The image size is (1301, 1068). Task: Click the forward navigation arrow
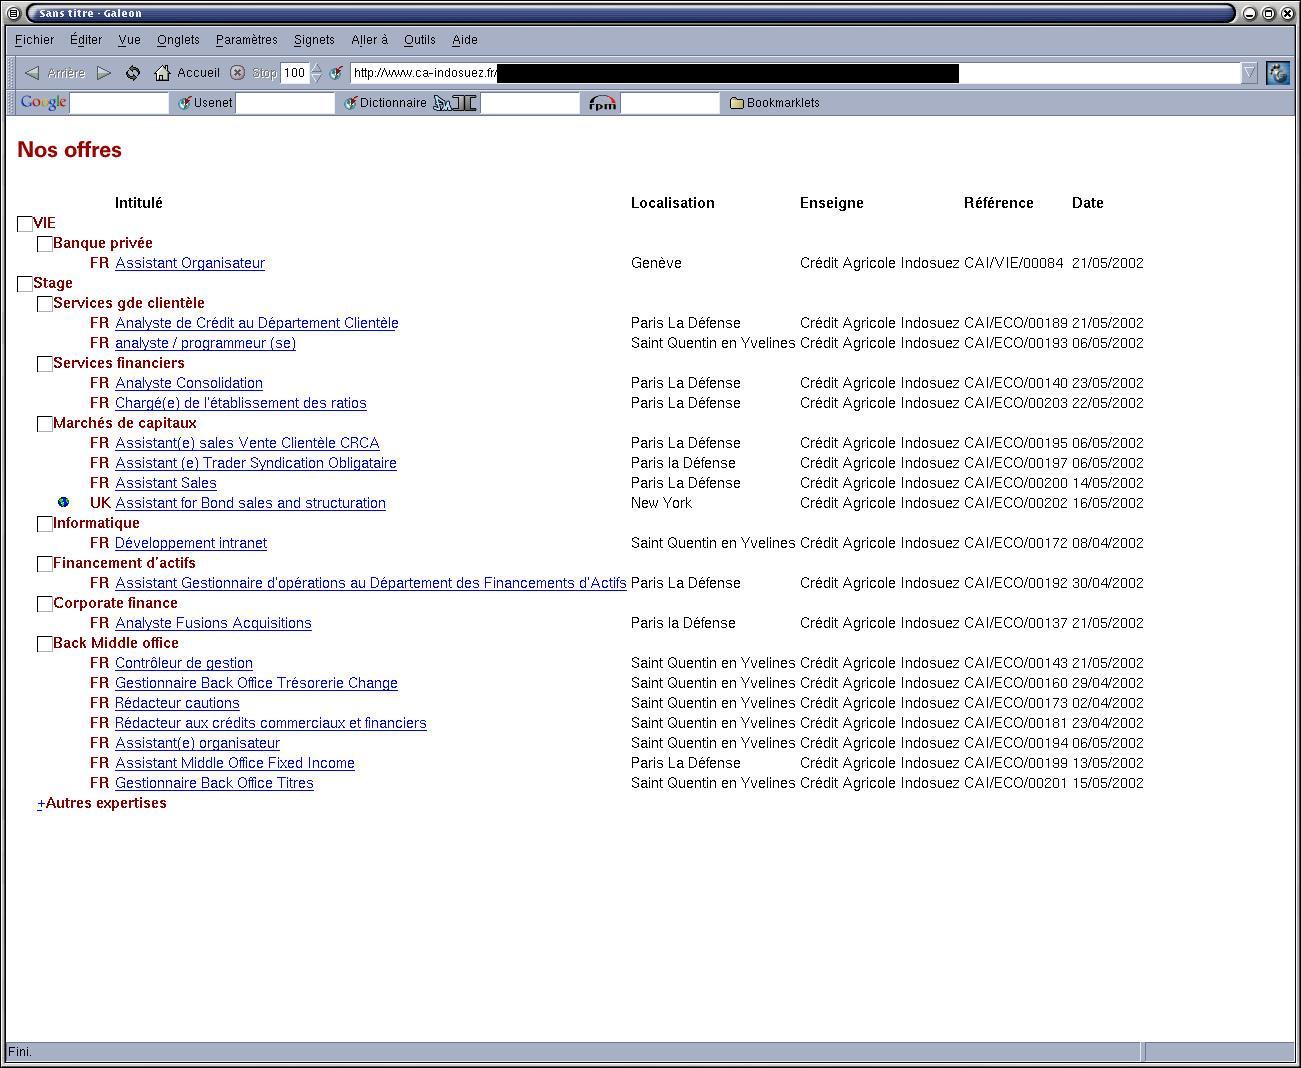point(104,73)
